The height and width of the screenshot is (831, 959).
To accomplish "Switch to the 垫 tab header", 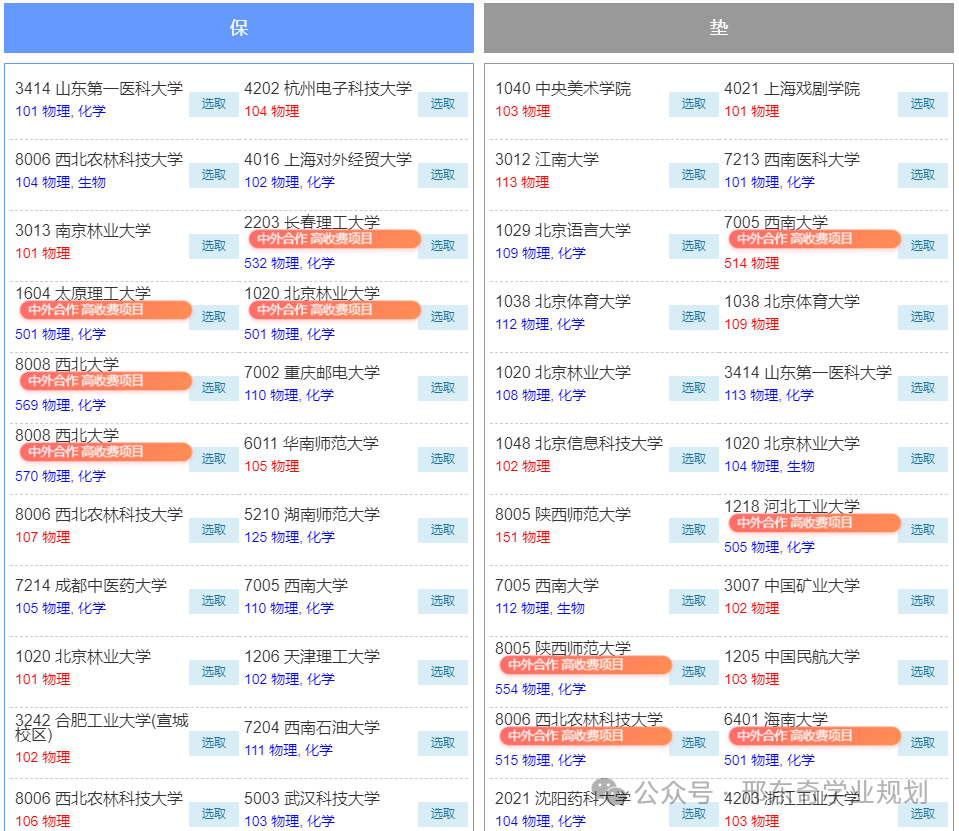I will tap(718, 28).
